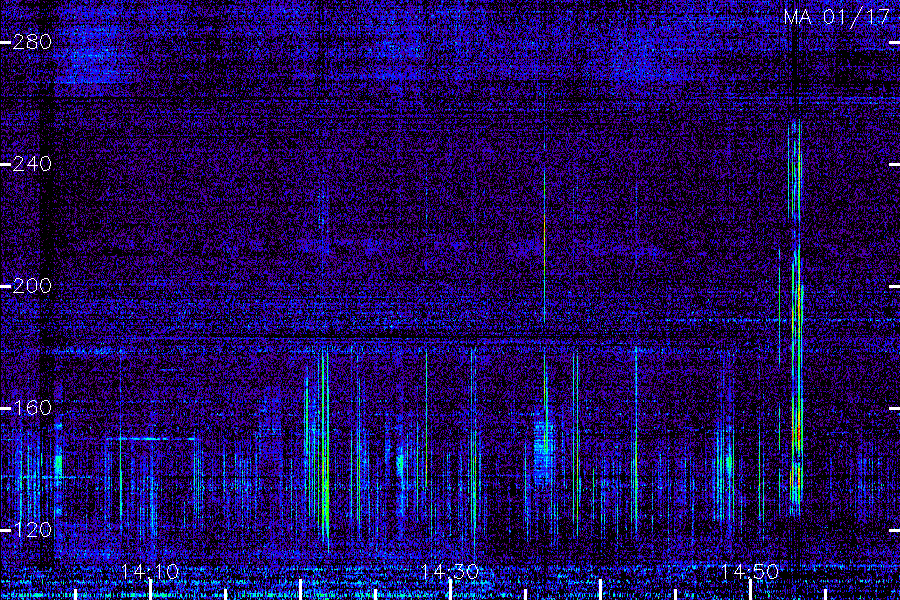Click the 14:50 time label
Image resolution: width=900 pixels, height=600 pixels.
750,572
